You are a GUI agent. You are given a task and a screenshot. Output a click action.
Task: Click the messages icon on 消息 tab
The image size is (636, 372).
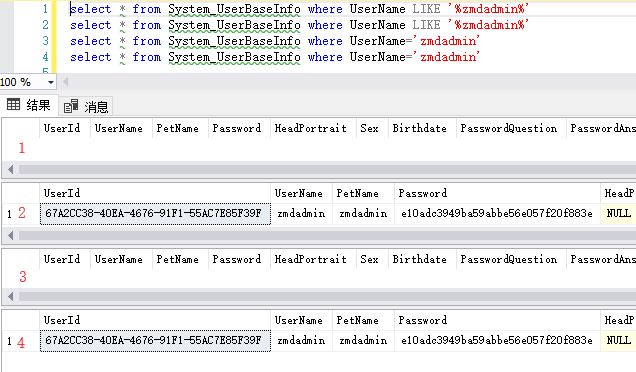71,106
